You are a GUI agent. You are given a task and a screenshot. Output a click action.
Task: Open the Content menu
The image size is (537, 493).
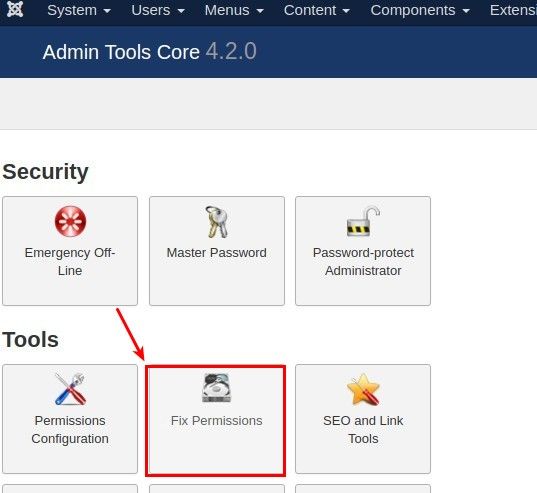(317, 10)
